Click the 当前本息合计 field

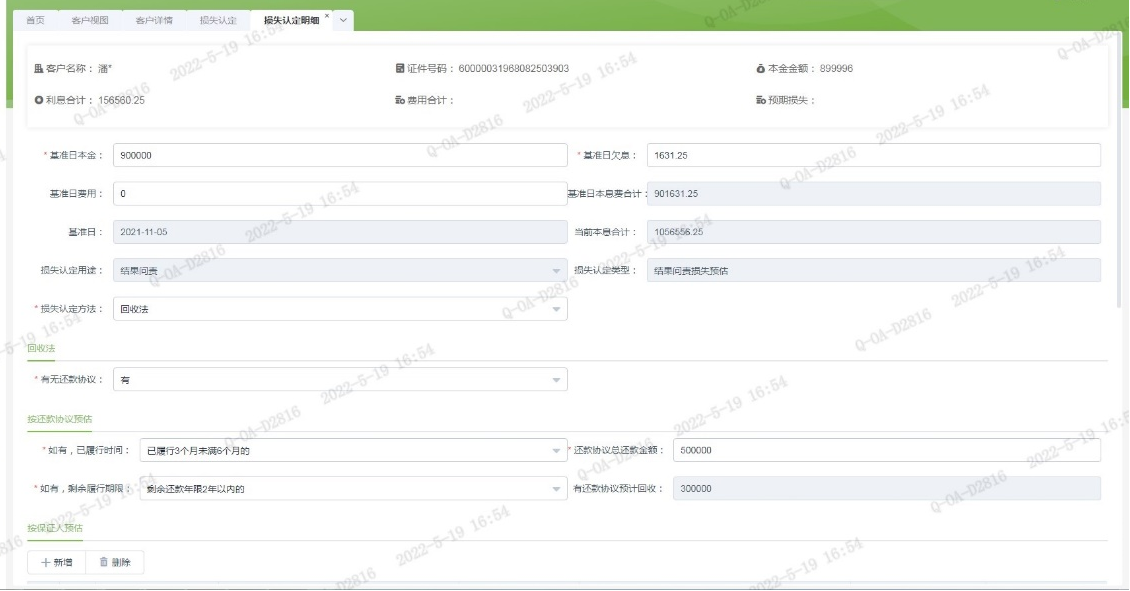pos(873,232)
